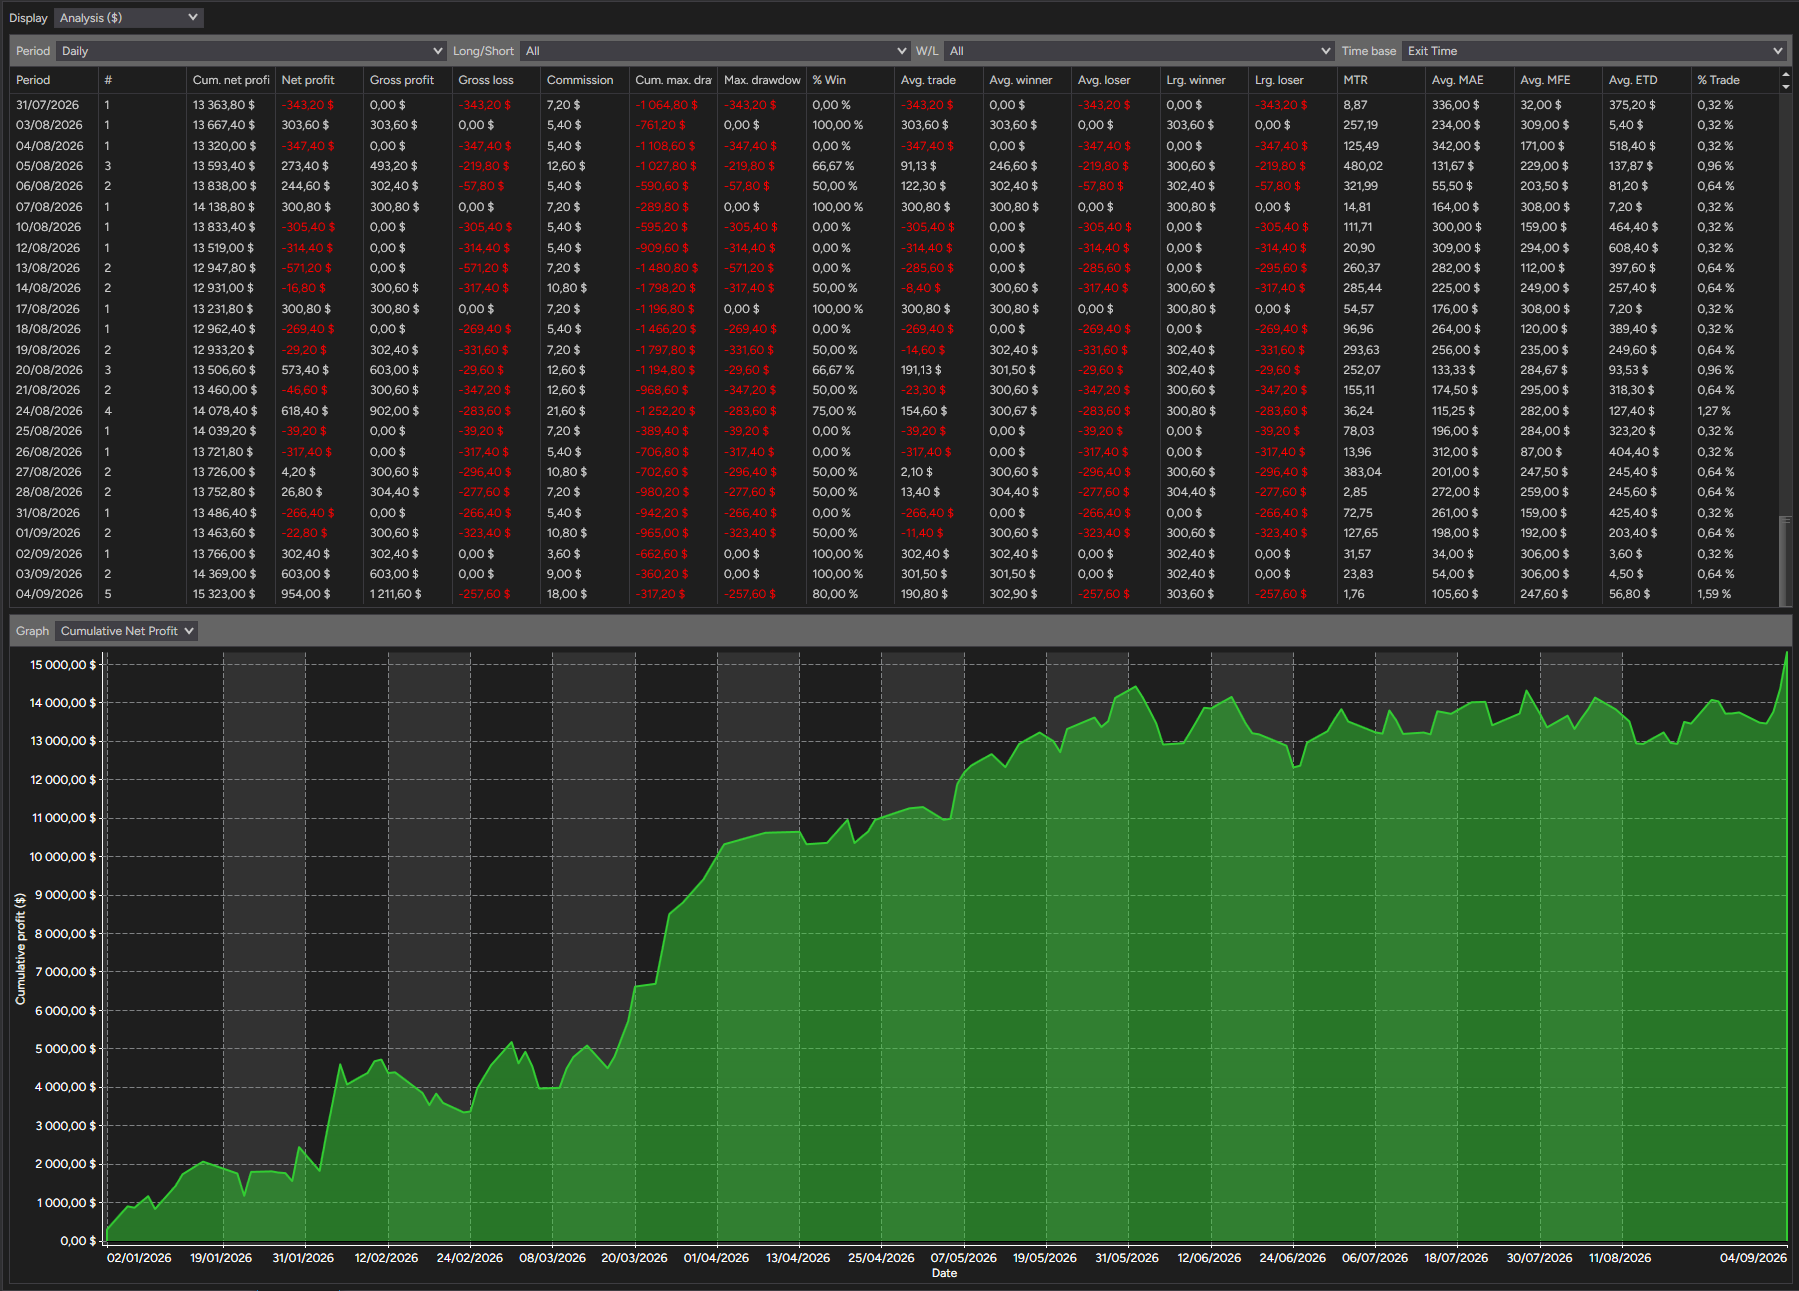Sort by Avg. MAE column header
The width and height of the screenshot is (1799, 1291).
tap(1470, 80)
